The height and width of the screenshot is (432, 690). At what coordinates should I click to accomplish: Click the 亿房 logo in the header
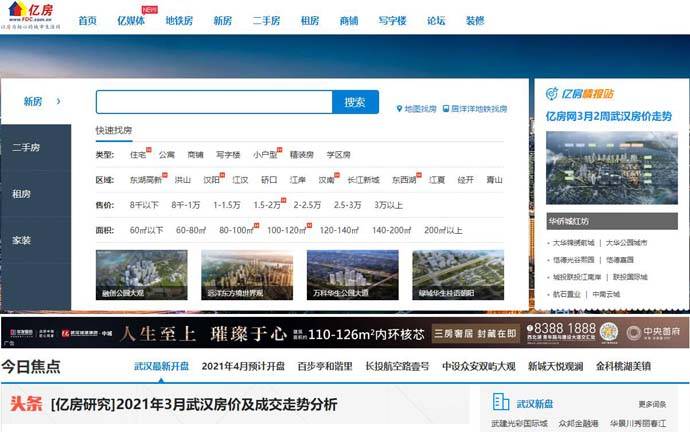[31, 15]
